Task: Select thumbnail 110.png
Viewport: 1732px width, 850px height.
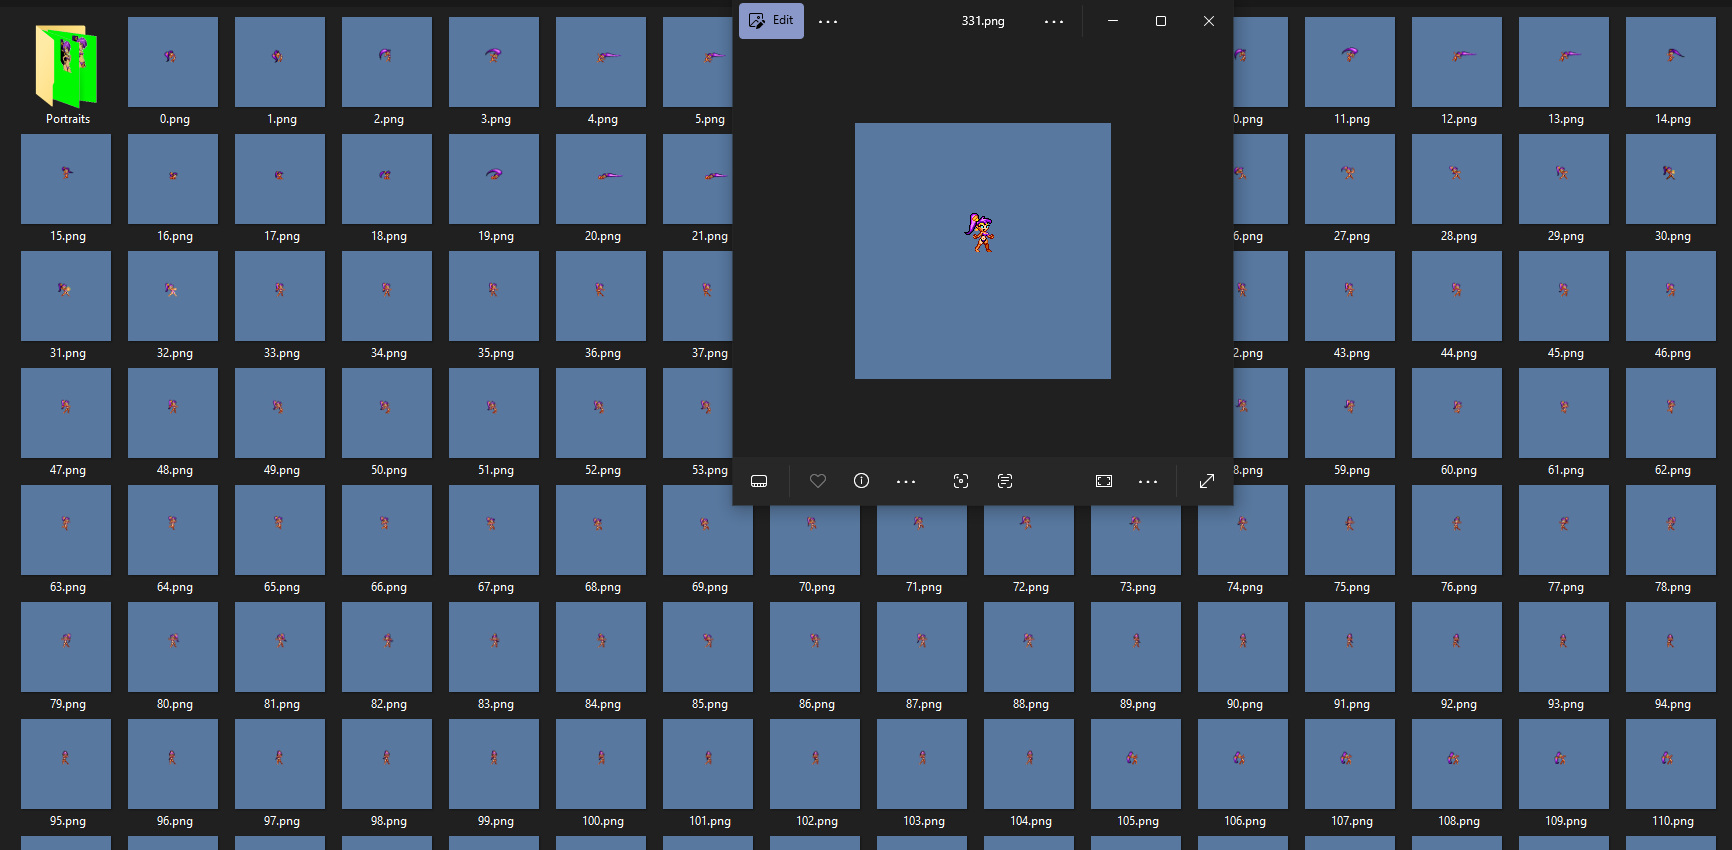Action: click(x=1671, y=764)
